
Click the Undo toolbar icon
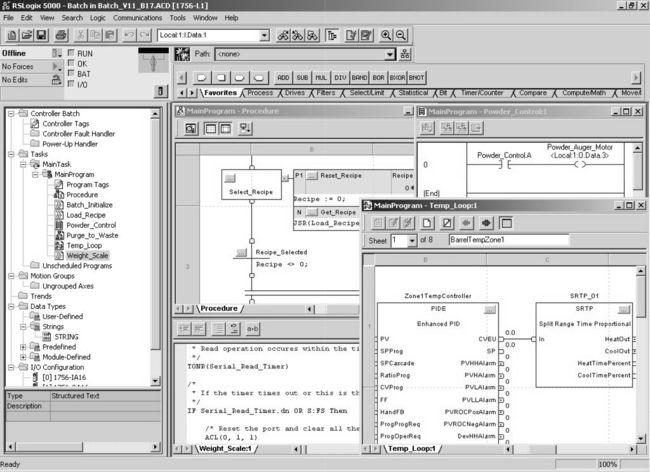(129, 35)
